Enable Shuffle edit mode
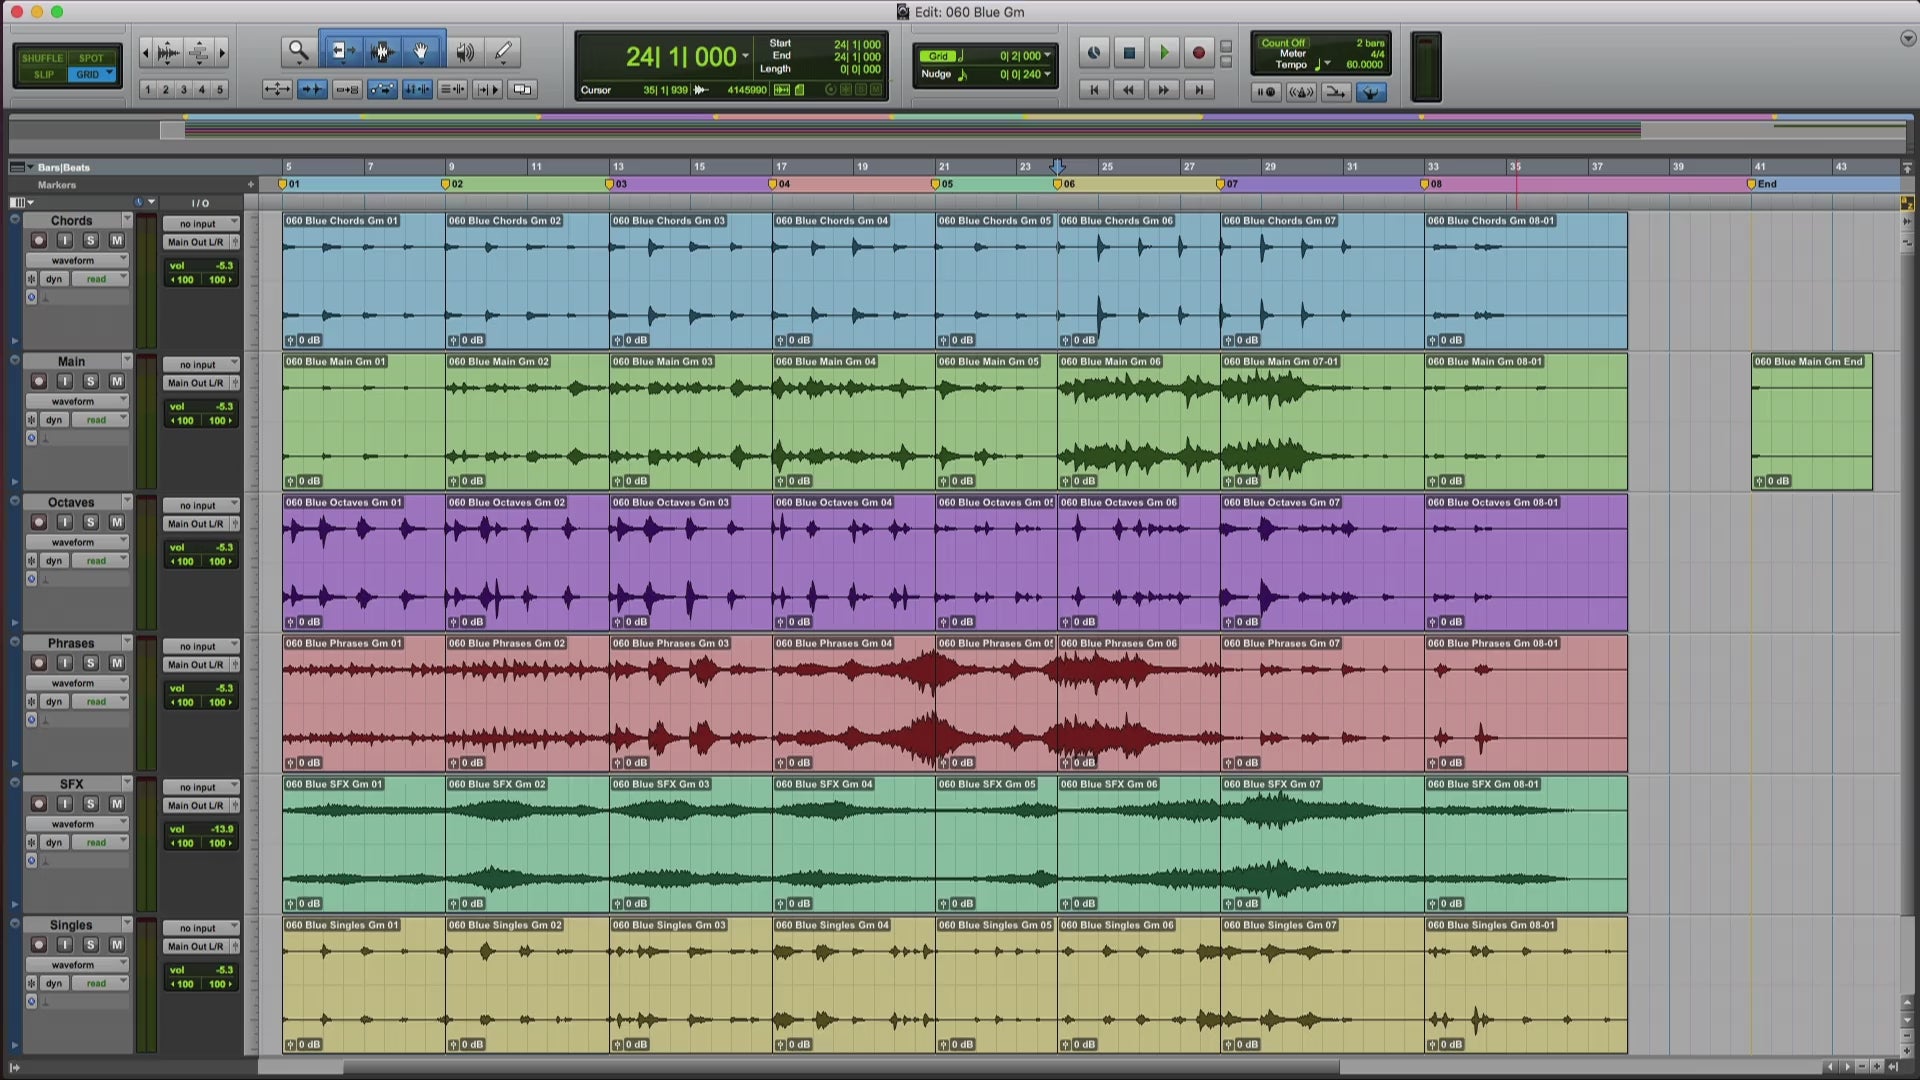Image resolution: width=1920 pixels, height=1080 pixels. (x=42, y=58)
